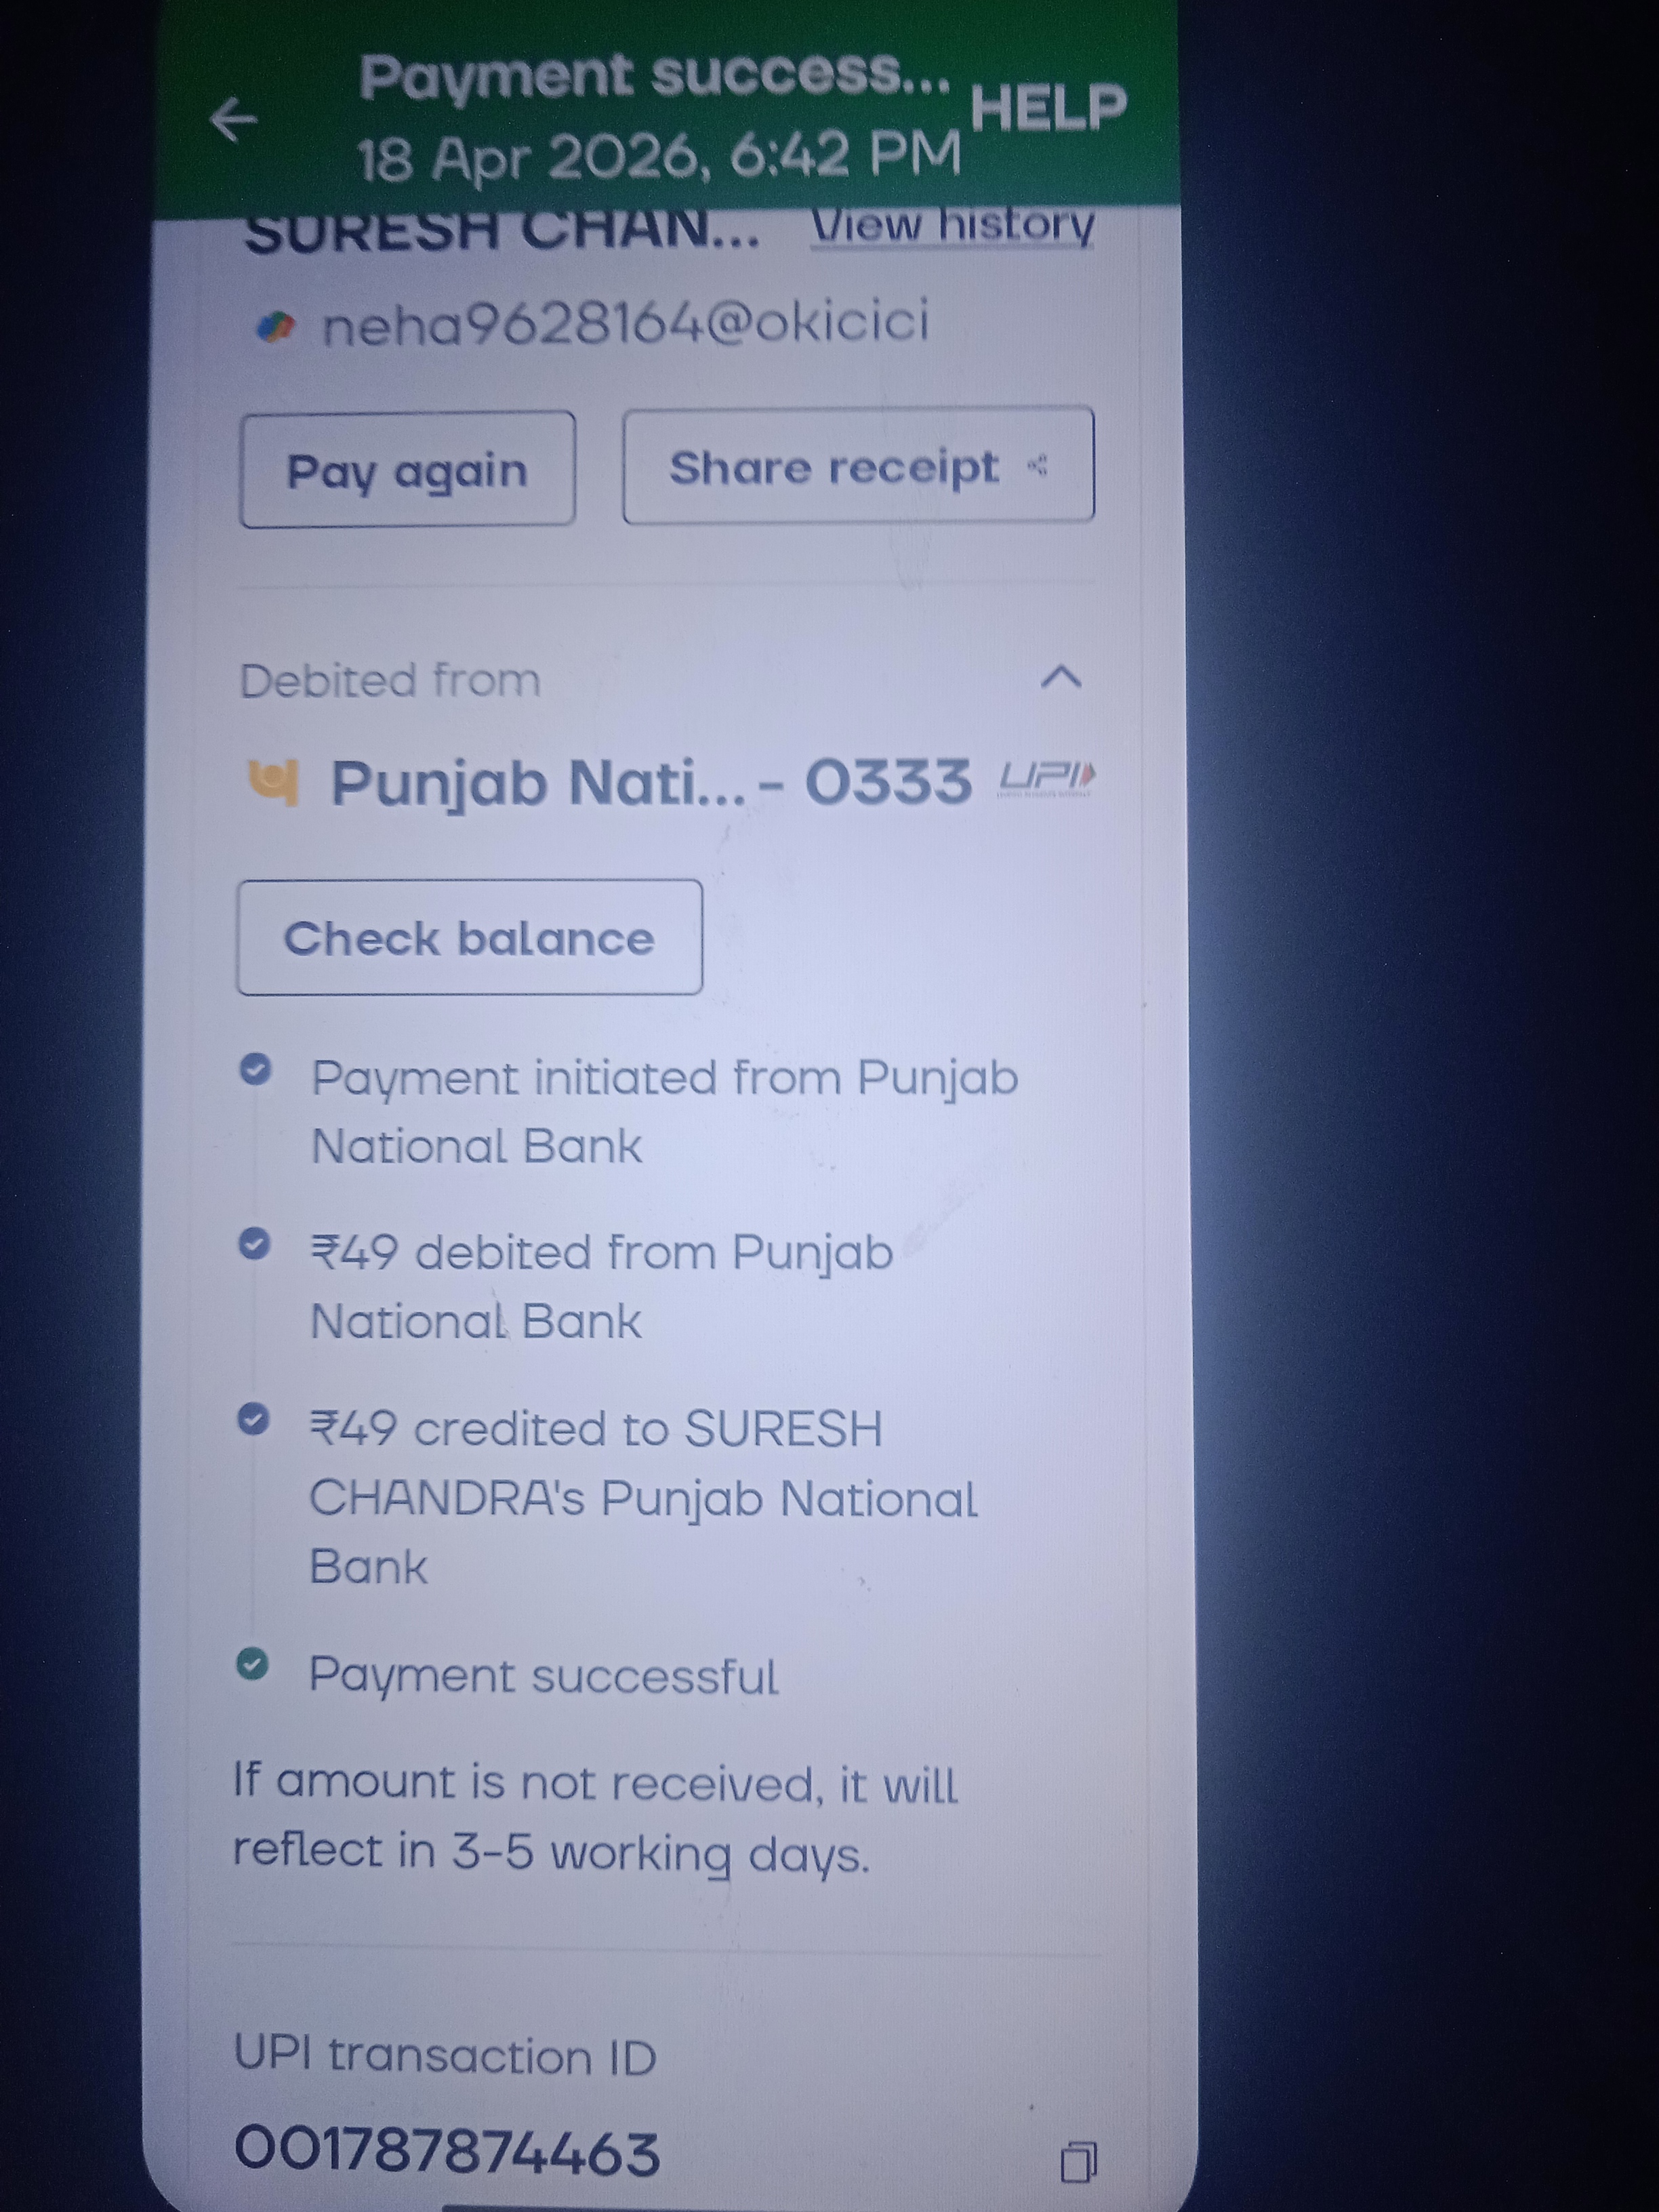
Task: Tap the share icon inside Share receipt
Action: [x=1037, y=465]
